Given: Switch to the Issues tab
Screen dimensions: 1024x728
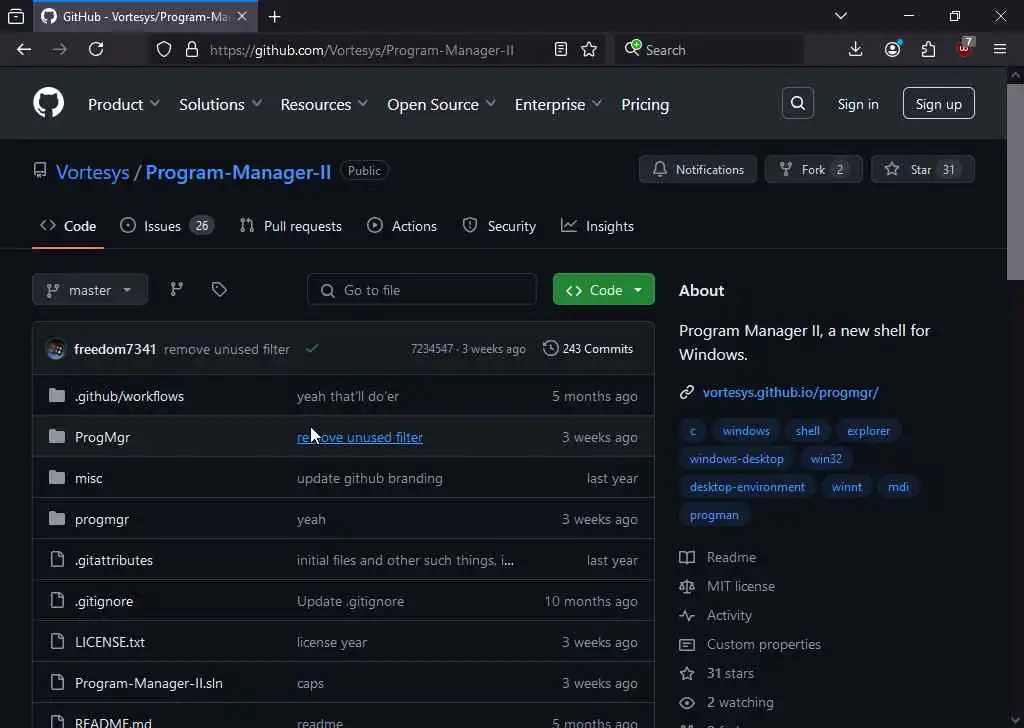Looking at the screenshot, I should [x=167, y=226].
